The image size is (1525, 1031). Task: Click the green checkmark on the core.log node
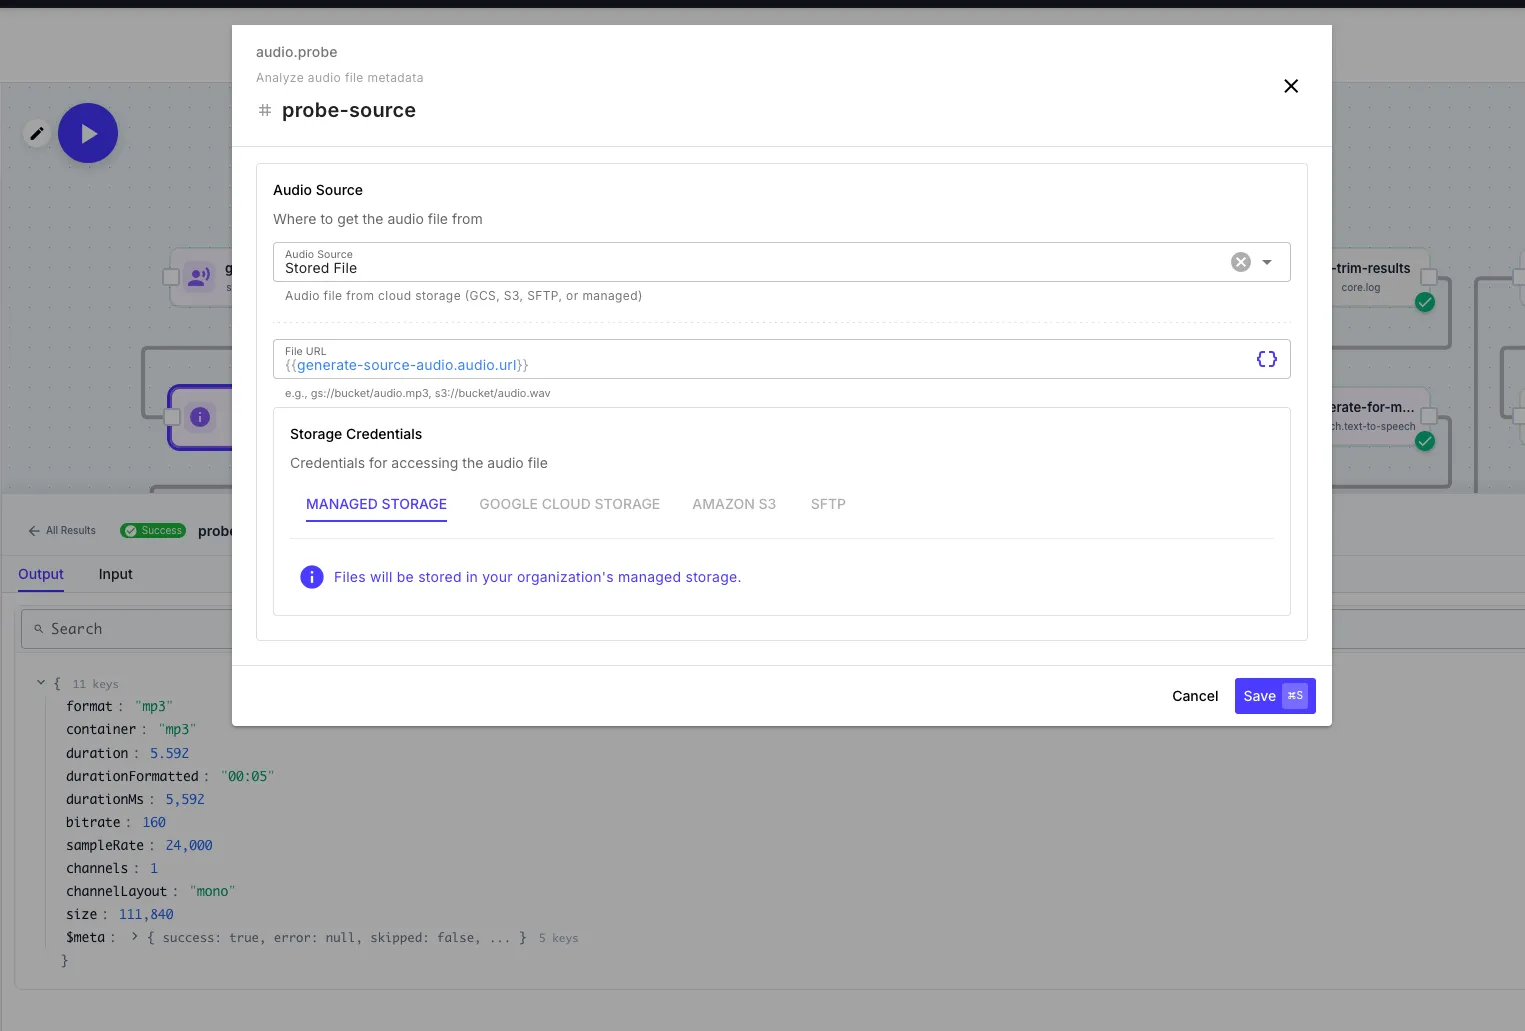click(1425, 301)
